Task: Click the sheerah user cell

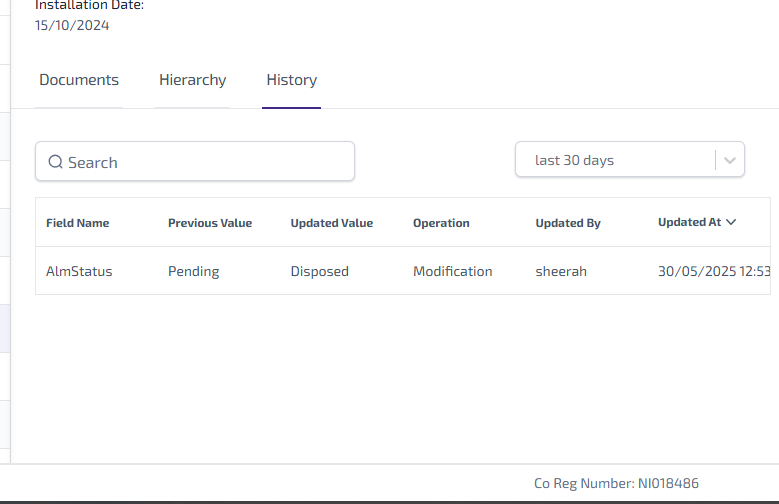Action: tap(562, 271)
